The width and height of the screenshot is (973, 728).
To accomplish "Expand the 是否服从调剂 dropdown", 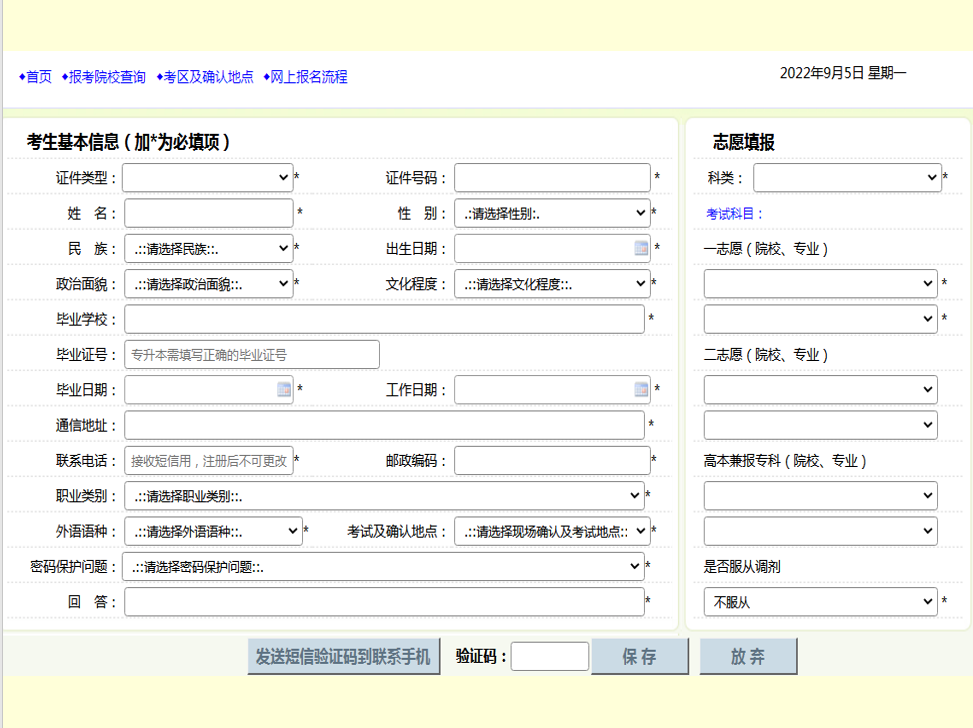I will [x=820, y=602].
